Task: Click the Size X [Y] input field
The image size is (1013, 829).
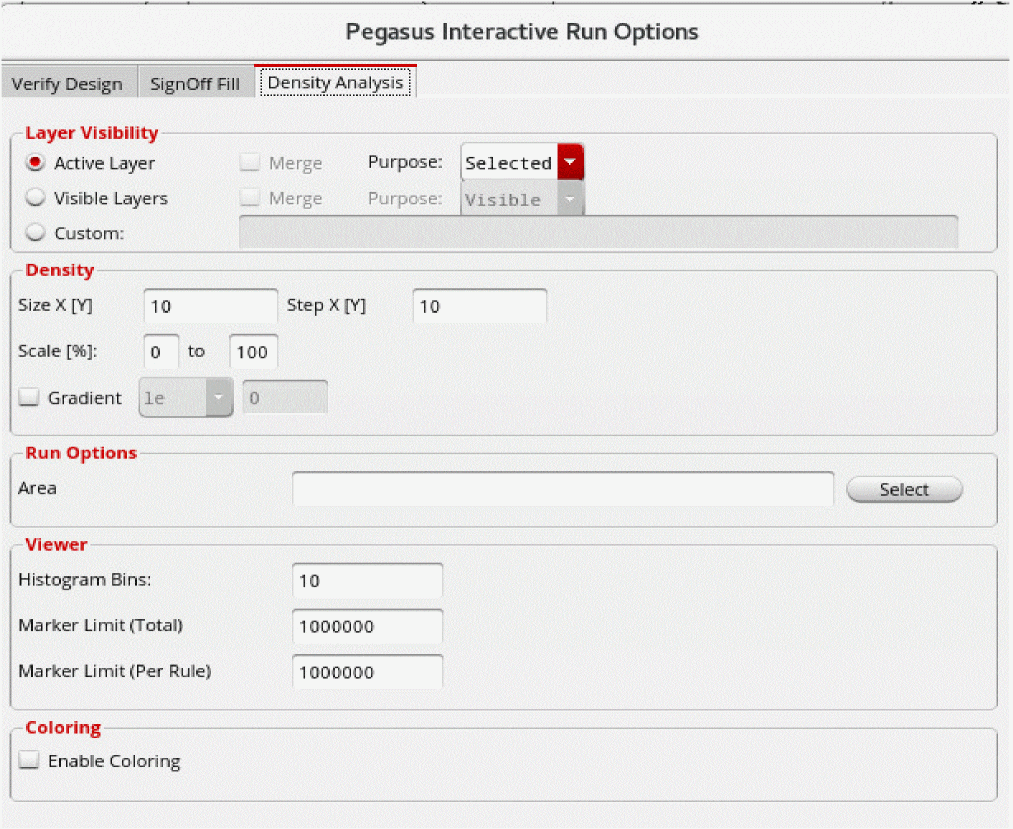Action: point(210,307)
